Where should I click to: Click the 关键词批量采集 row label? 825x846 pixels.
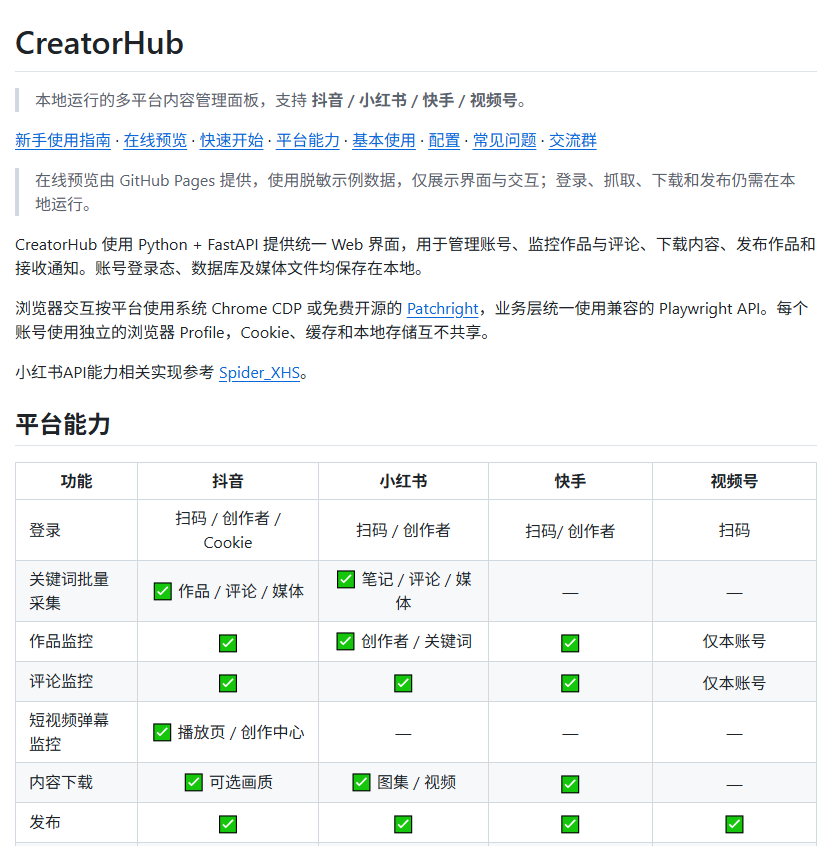69,591
